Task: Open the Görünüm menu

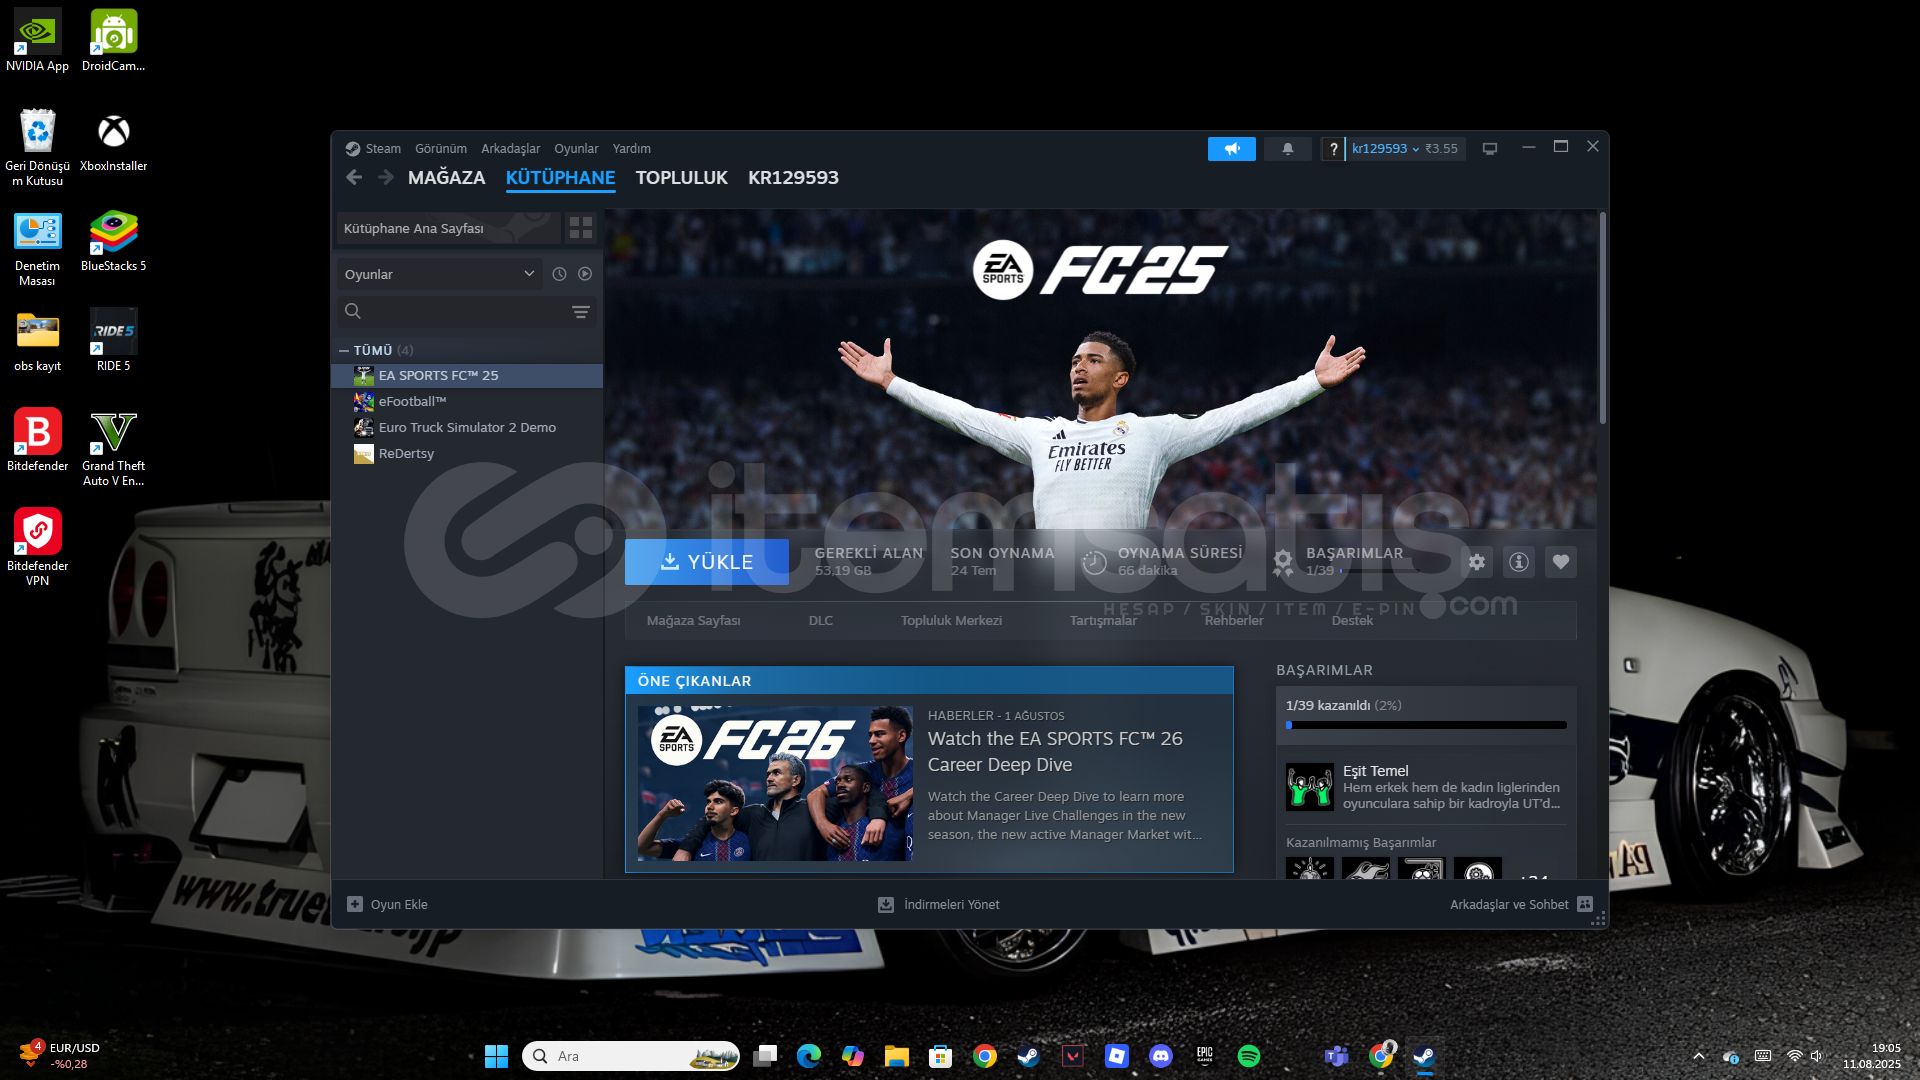Action: pos(441,149)
